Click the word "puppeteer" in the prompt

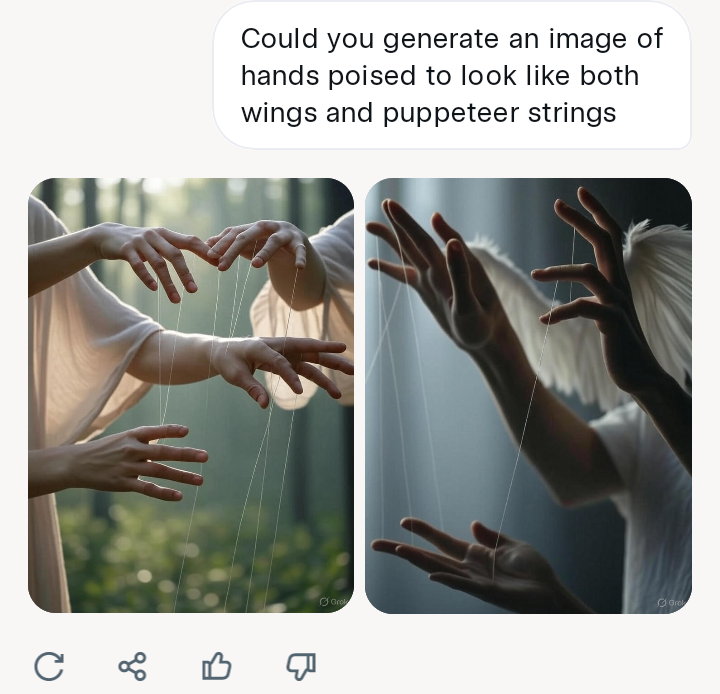coord(451,113)
